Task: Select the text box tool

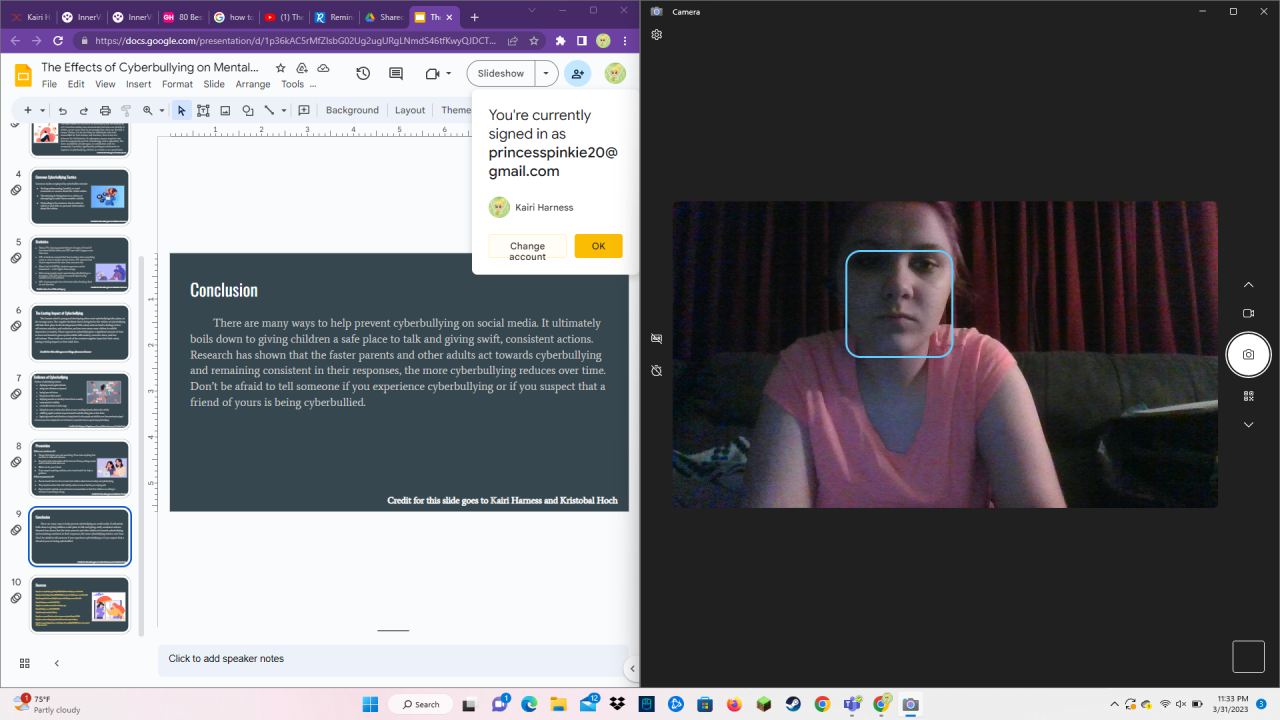Action: 203,111
